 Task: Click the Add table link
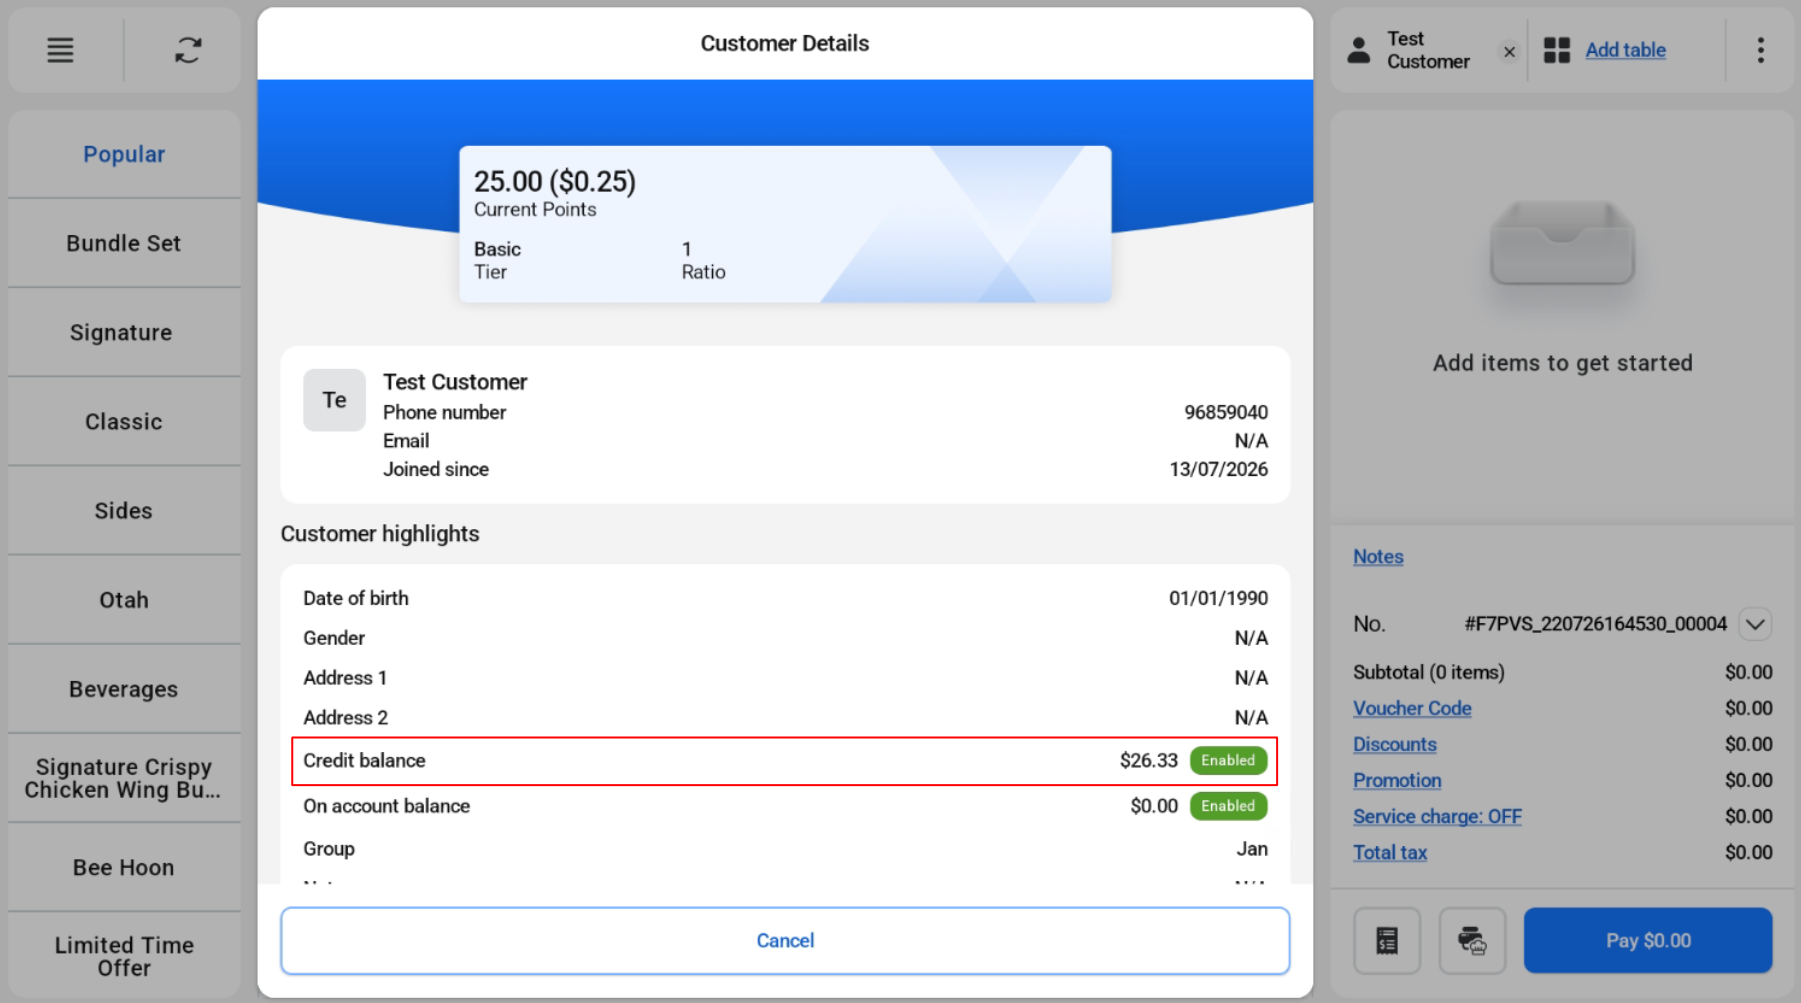(1625, 50)
